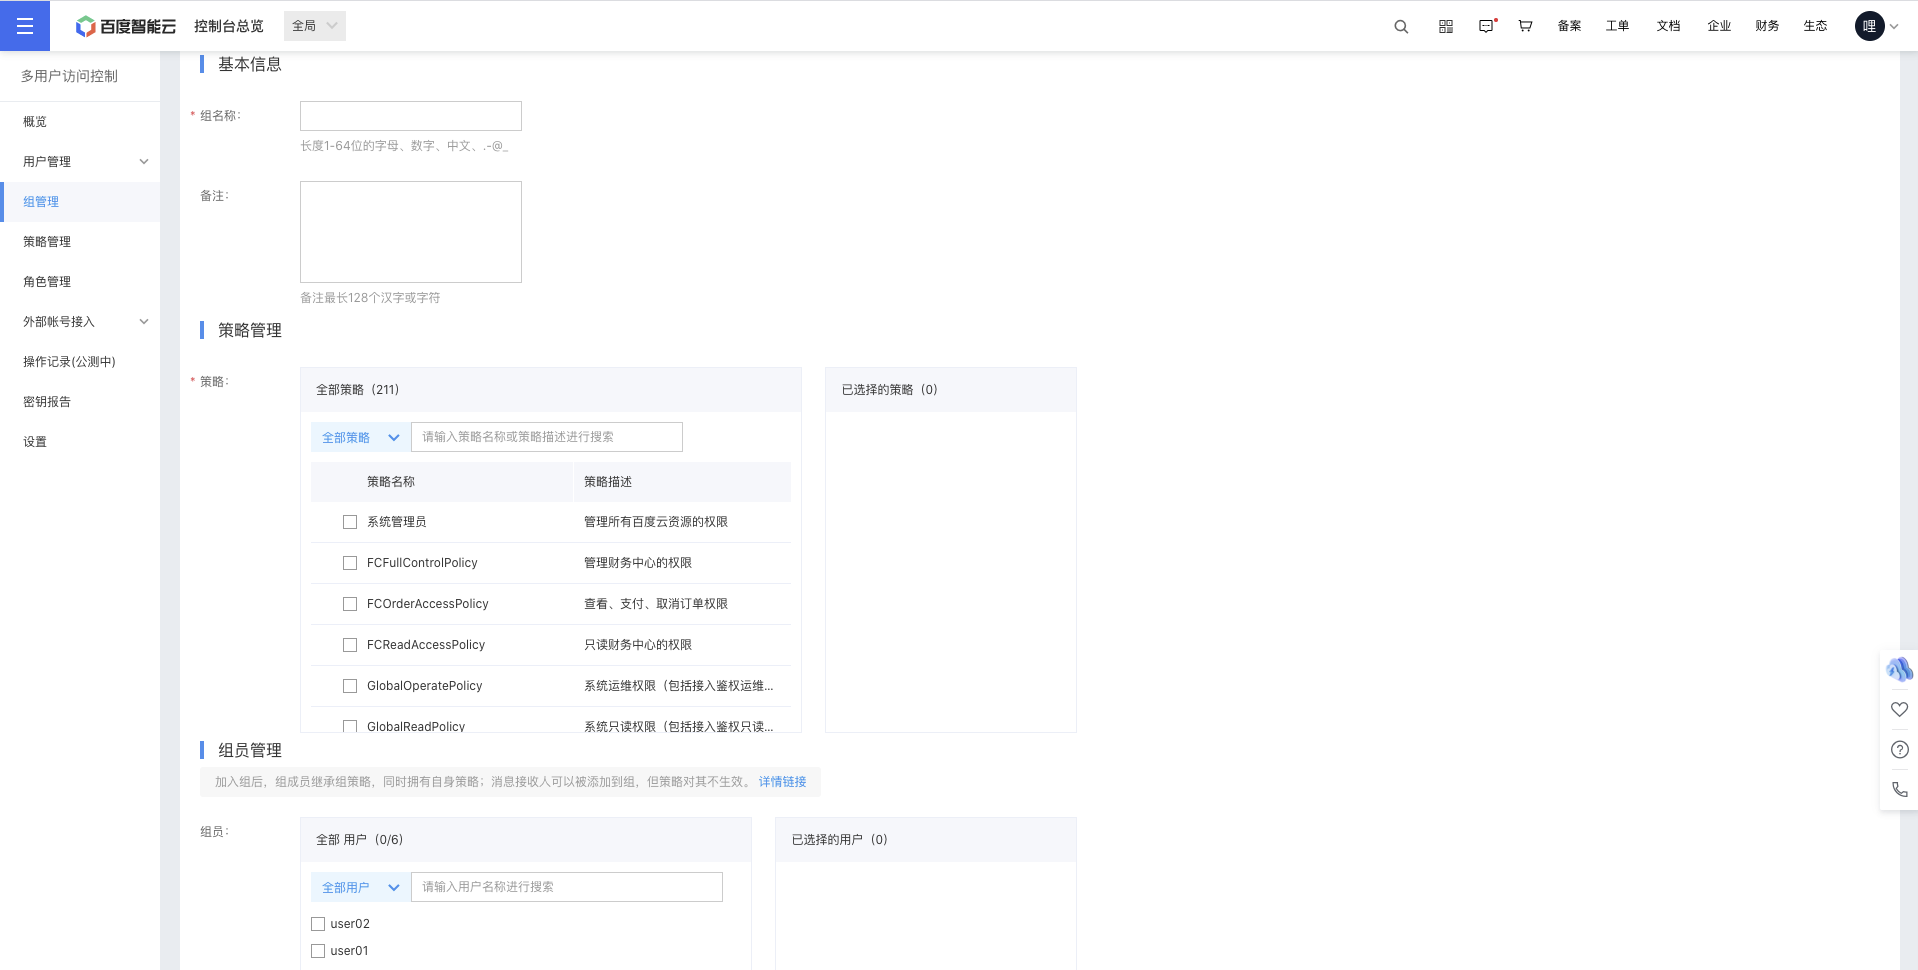Open the shopping cart icon

pos(1526,27)
